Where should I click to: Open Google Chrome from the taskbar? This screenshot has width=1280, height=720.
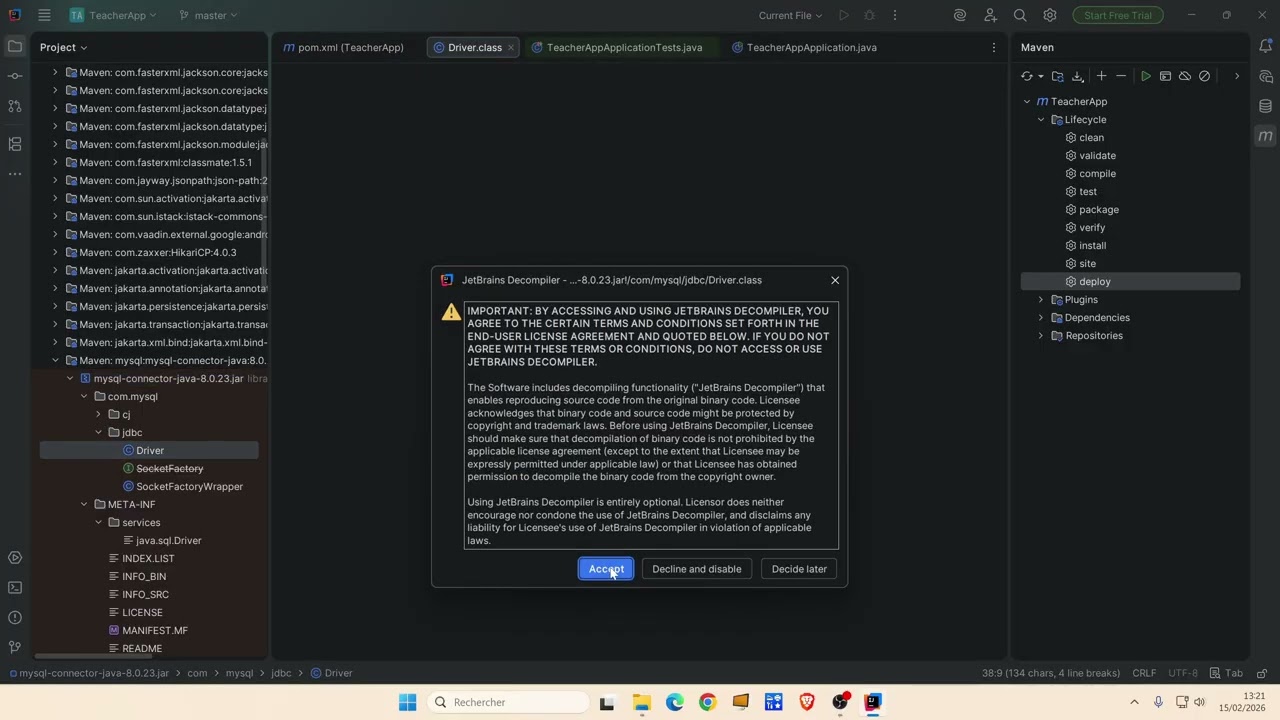(x=707, y=702)
